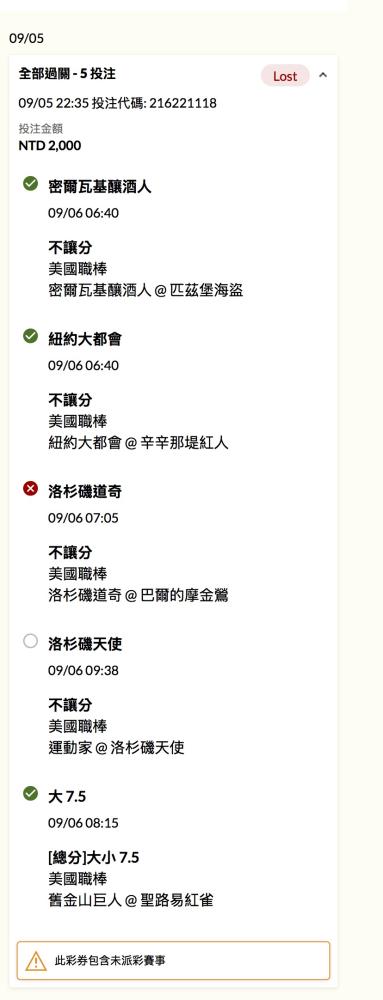Open match 舊金山巨人 @ 聖路易紅雀

[131, 901]
